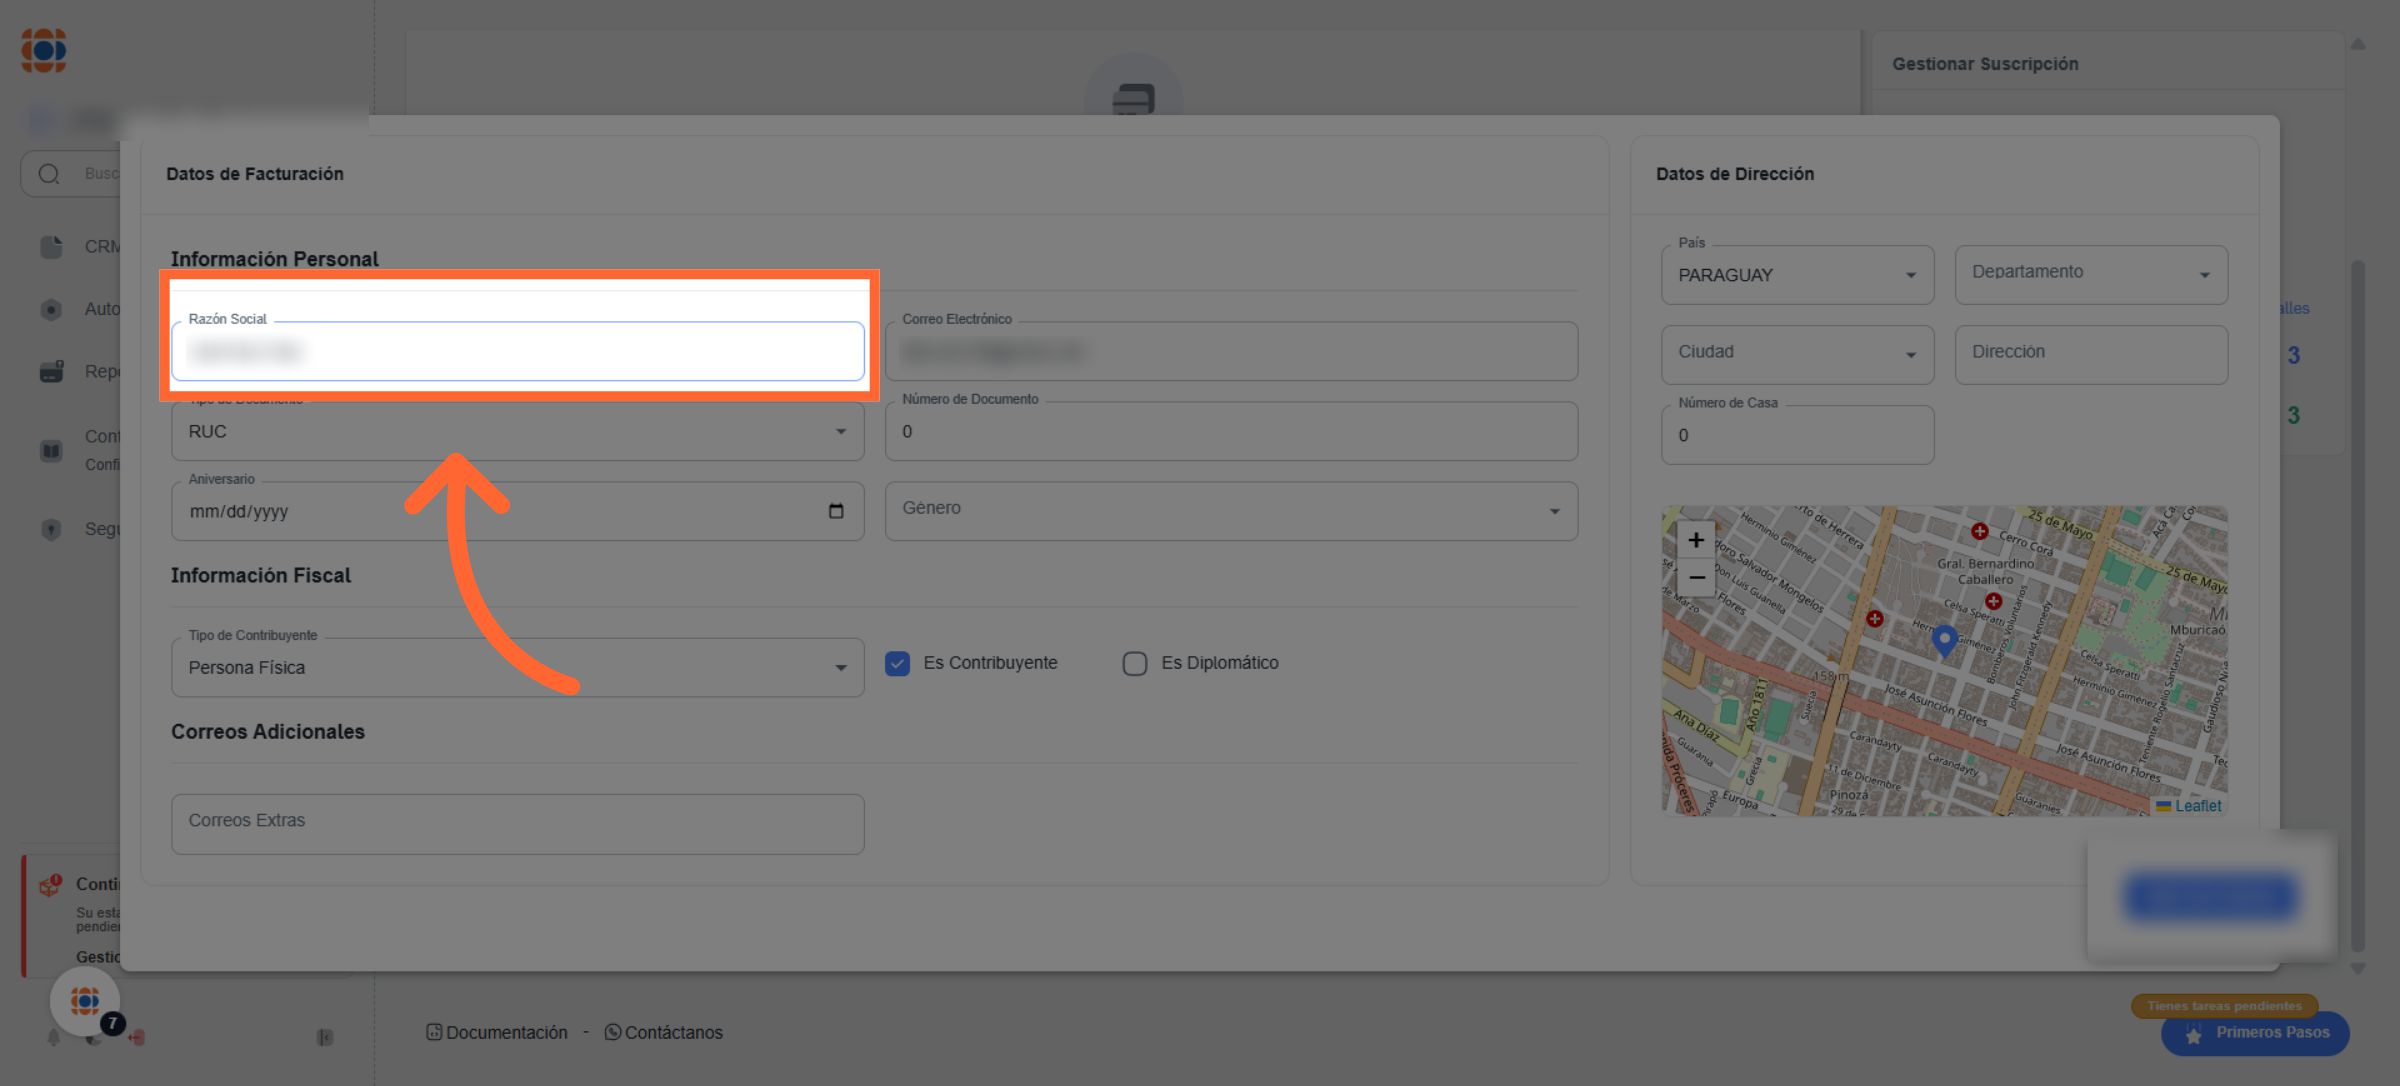
Task: Click the Razón Social input field
Action: pos(517,352)
